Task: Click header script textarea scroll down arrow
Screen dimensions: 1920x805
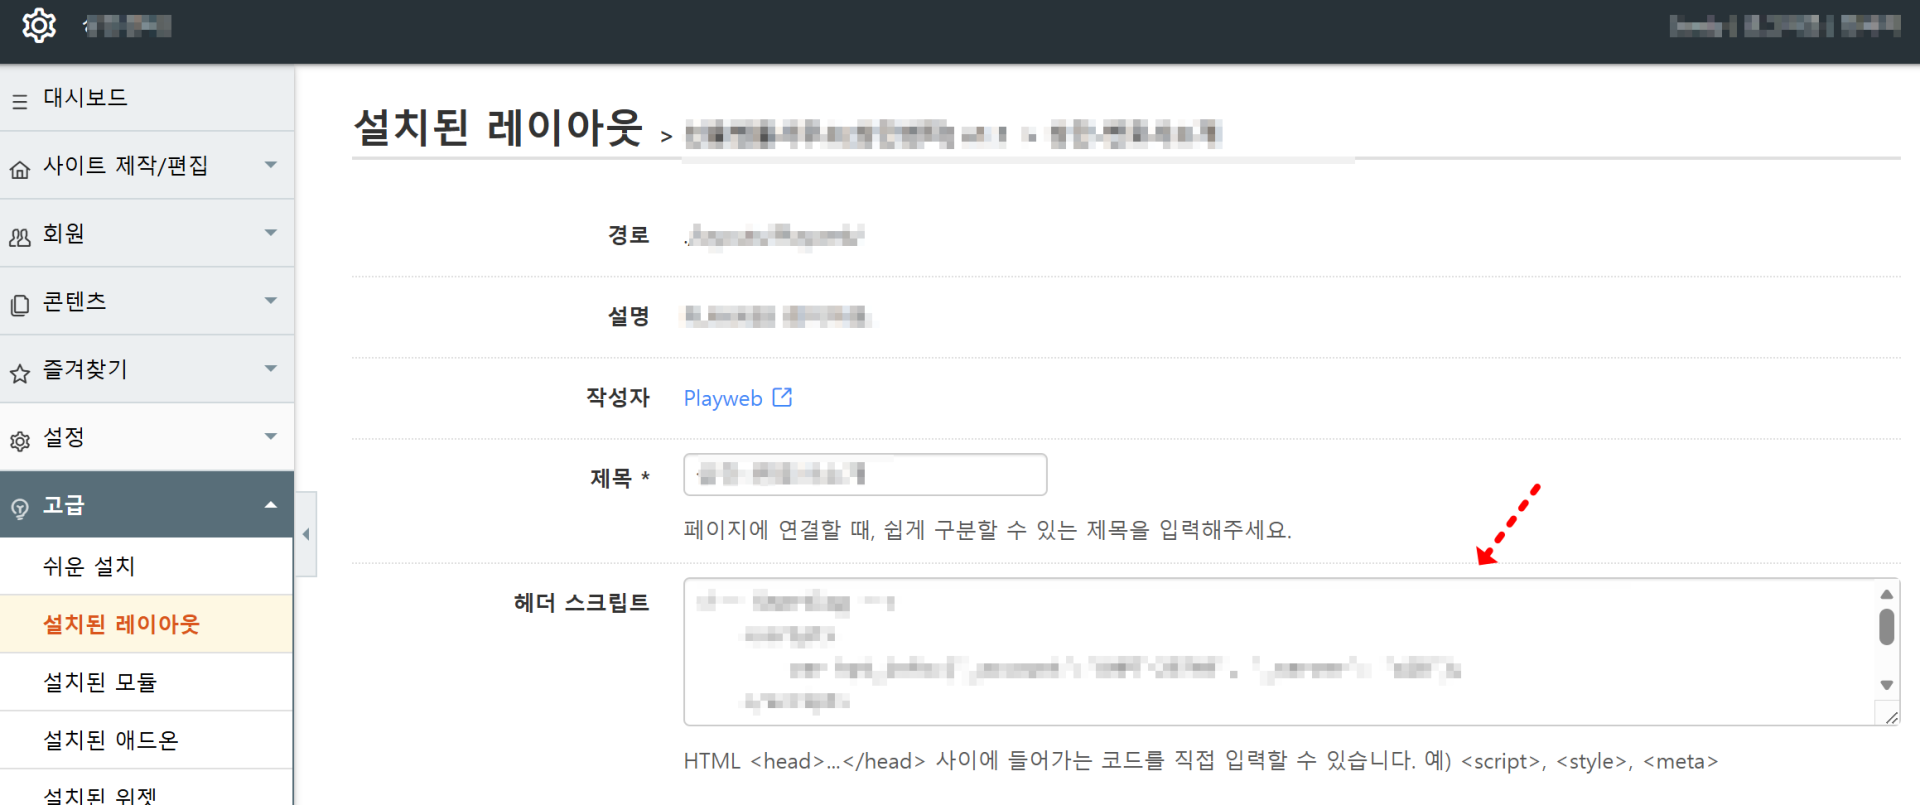Action: [1886, 685]
